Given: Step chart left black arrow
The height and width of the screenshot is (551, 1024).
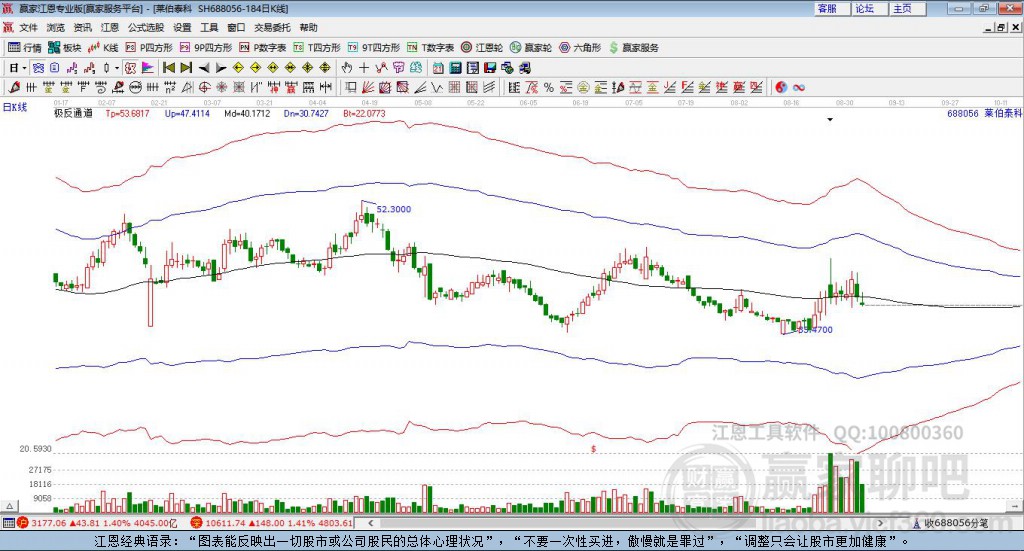Looking at the screenshot, I should point(204,68).
